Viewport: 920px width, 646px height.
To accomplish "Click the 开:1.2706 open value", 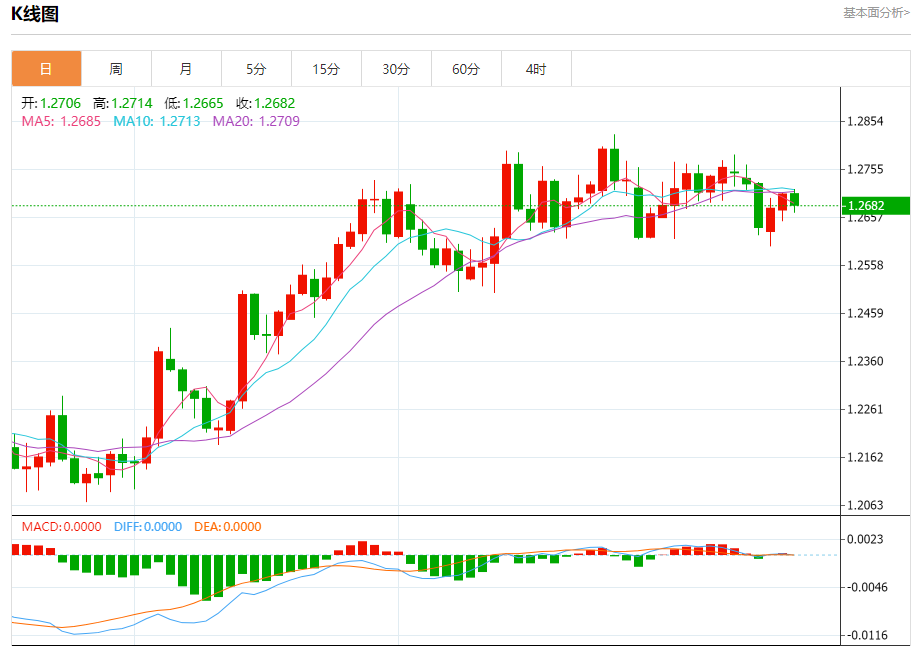I will pyautogui.click(x=51, y=103).
